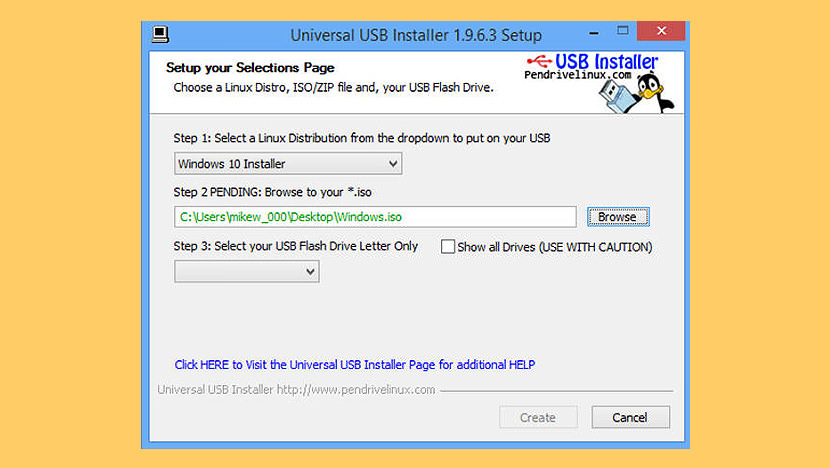Enable the Show all Drives checkbox
The image size is (830, 468).
[x=448, y=247]
